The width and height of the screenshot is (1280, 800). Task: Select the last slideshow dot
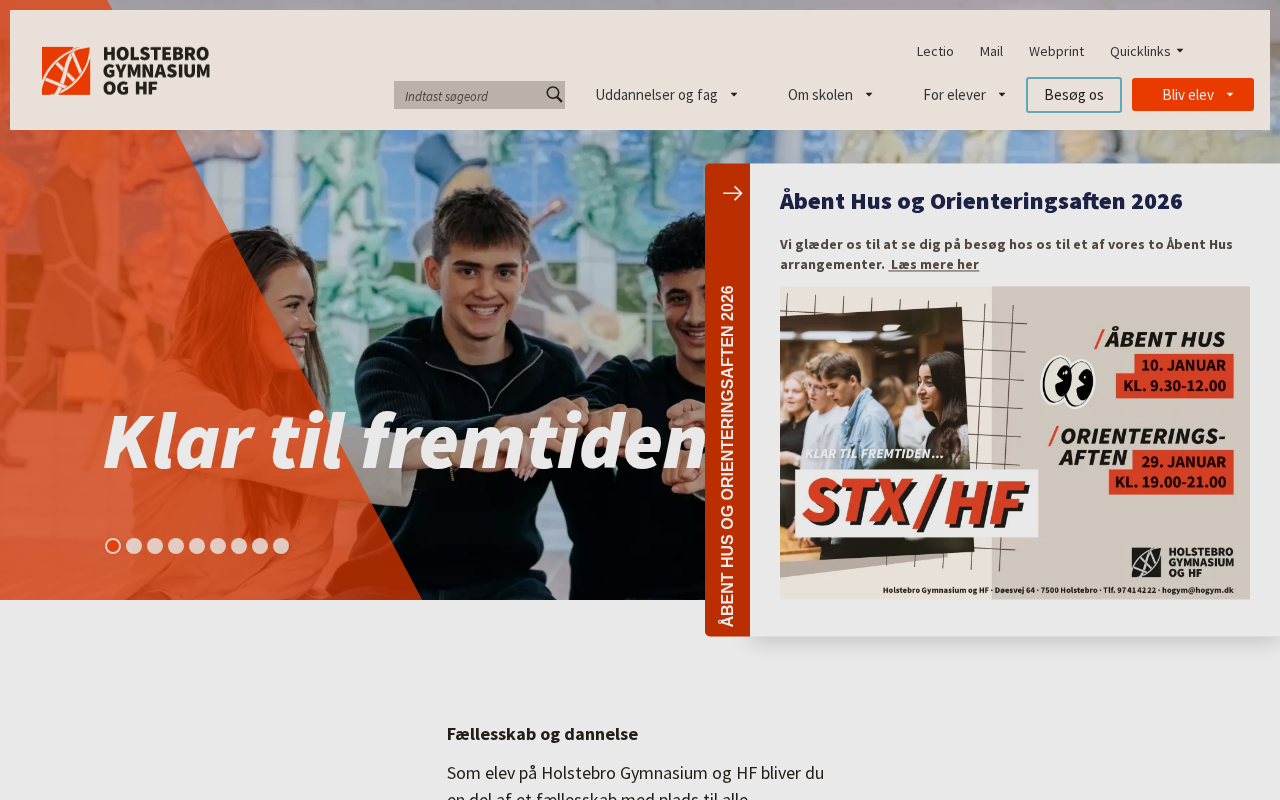click(281, 546)
